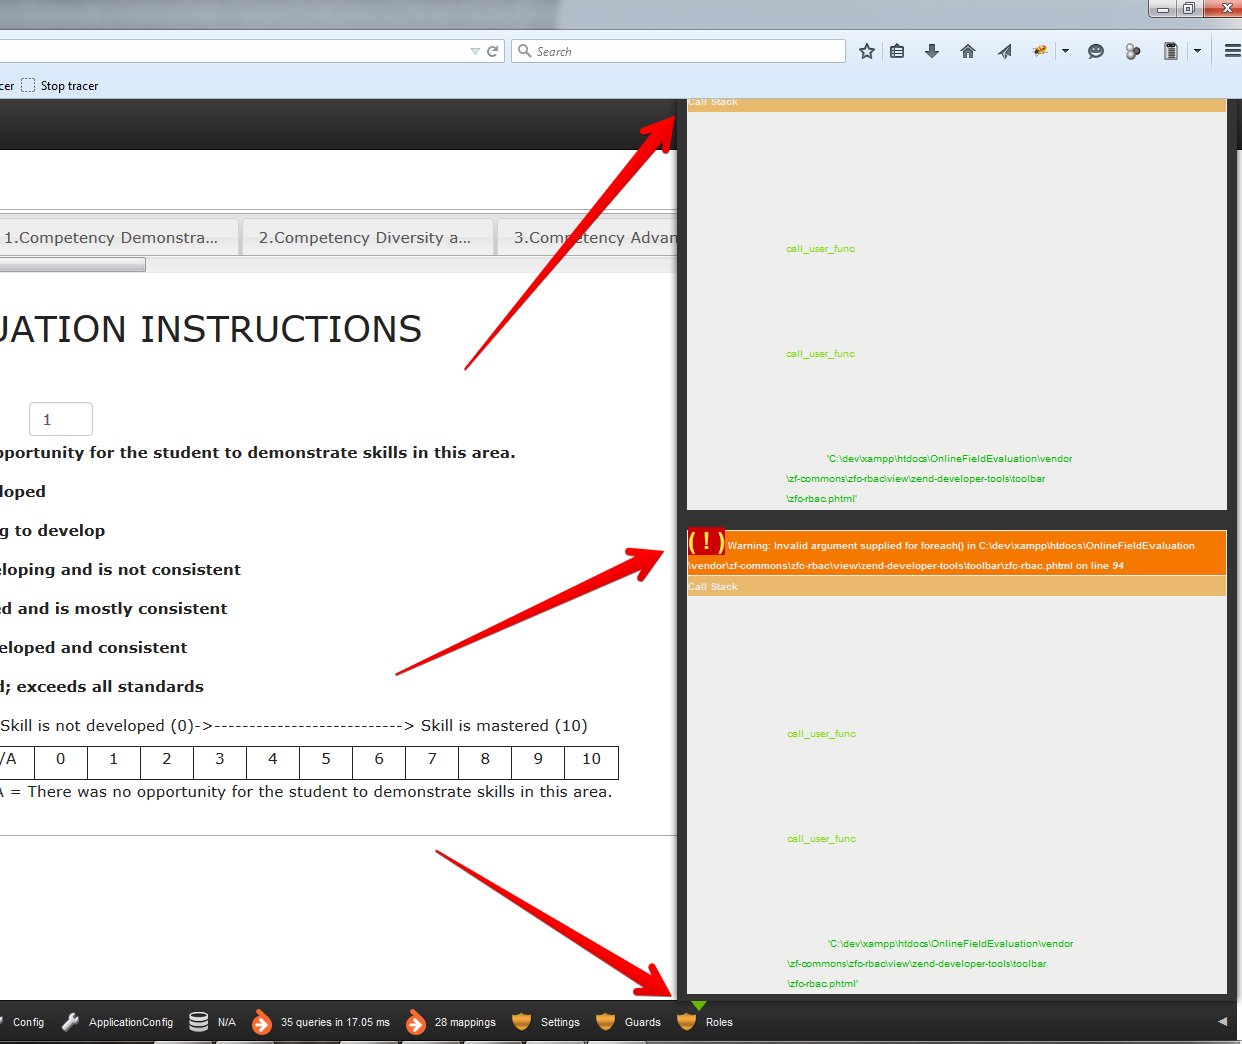Select rating cell 10 in table
This screenshot has height=1044, width=1242.
(591, 762)
